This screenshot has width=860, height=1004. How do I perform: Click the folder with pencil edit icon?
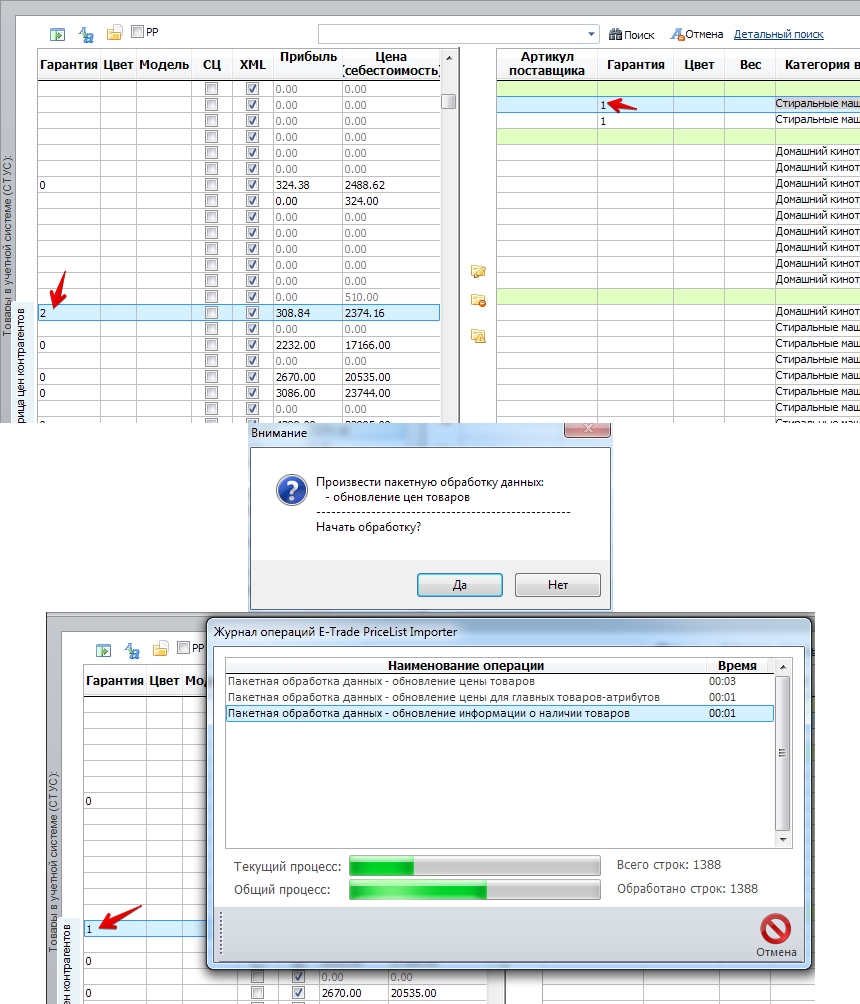[x=478, y=271]
